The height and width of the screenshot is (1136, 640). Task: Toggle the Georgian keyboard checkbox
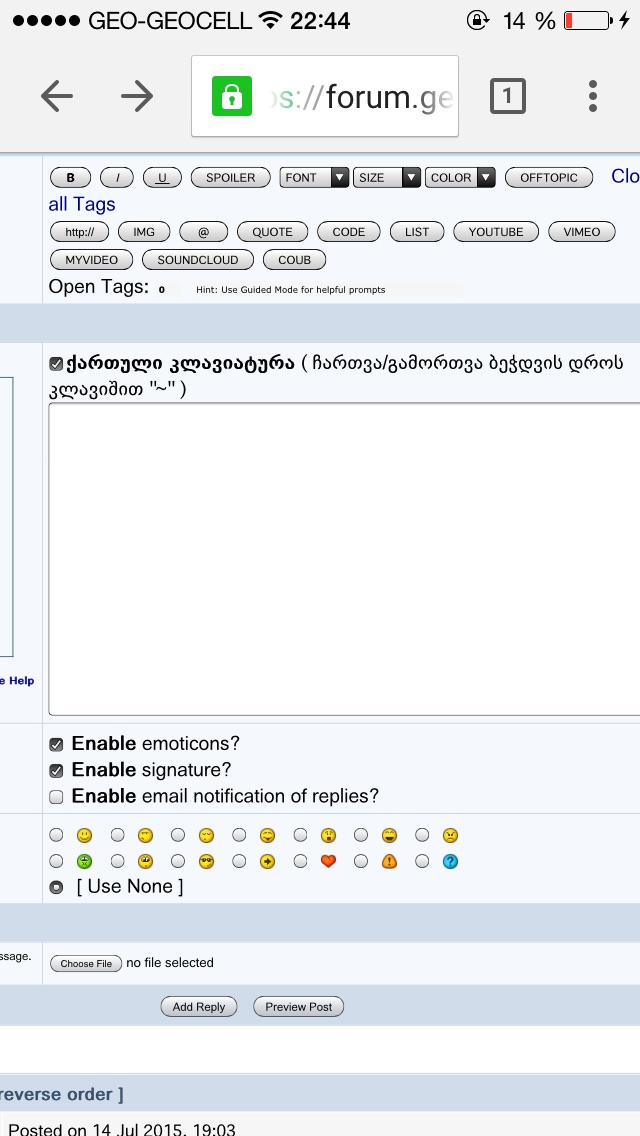(x=56, y=363)
